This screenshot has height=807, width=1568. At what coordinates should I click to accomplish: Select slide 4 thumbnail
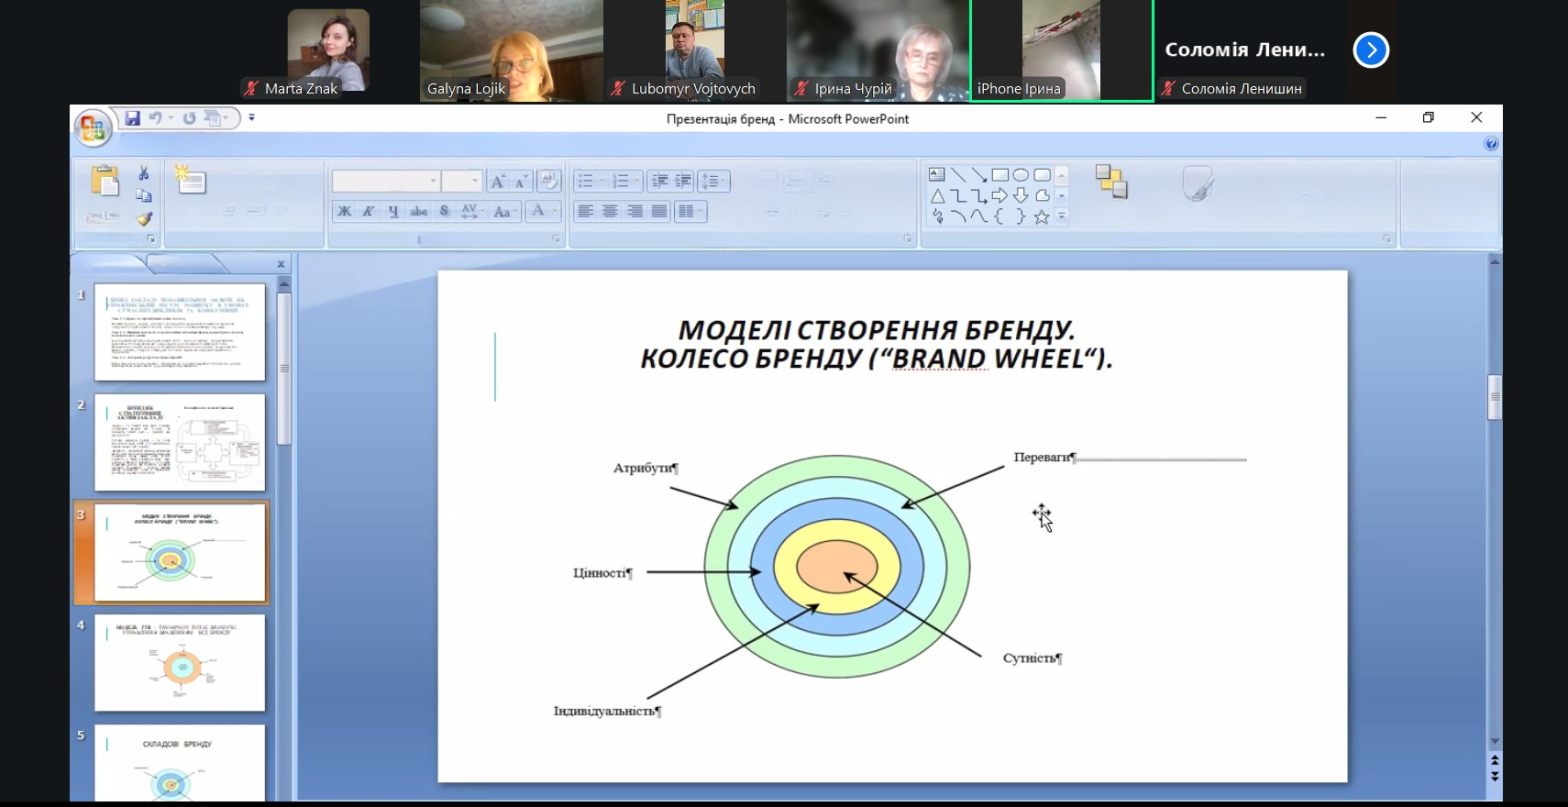pyautogui.click(x=180, y=662)
